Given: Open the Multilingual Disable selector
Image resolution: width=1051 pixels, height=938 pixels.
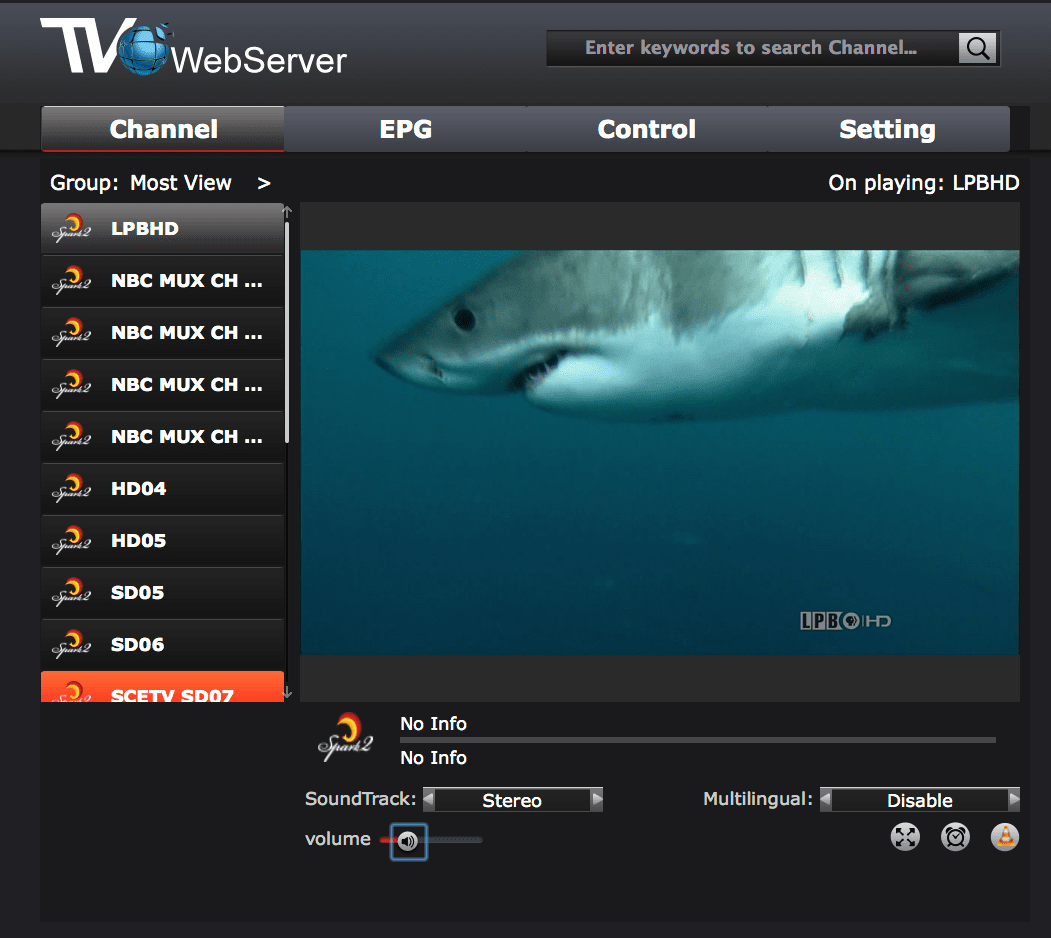Looking at the screenshot, I should pyautogui.click(x=919, y=800).
